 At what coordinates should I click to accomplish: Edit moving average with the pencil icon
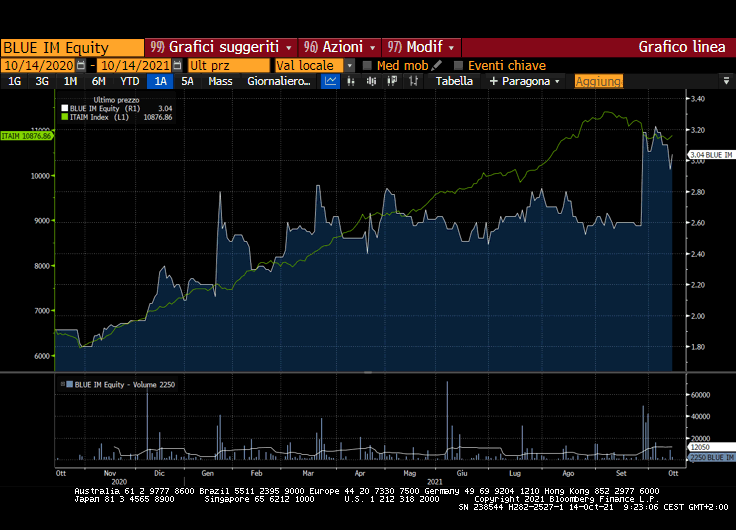(438, 65)
